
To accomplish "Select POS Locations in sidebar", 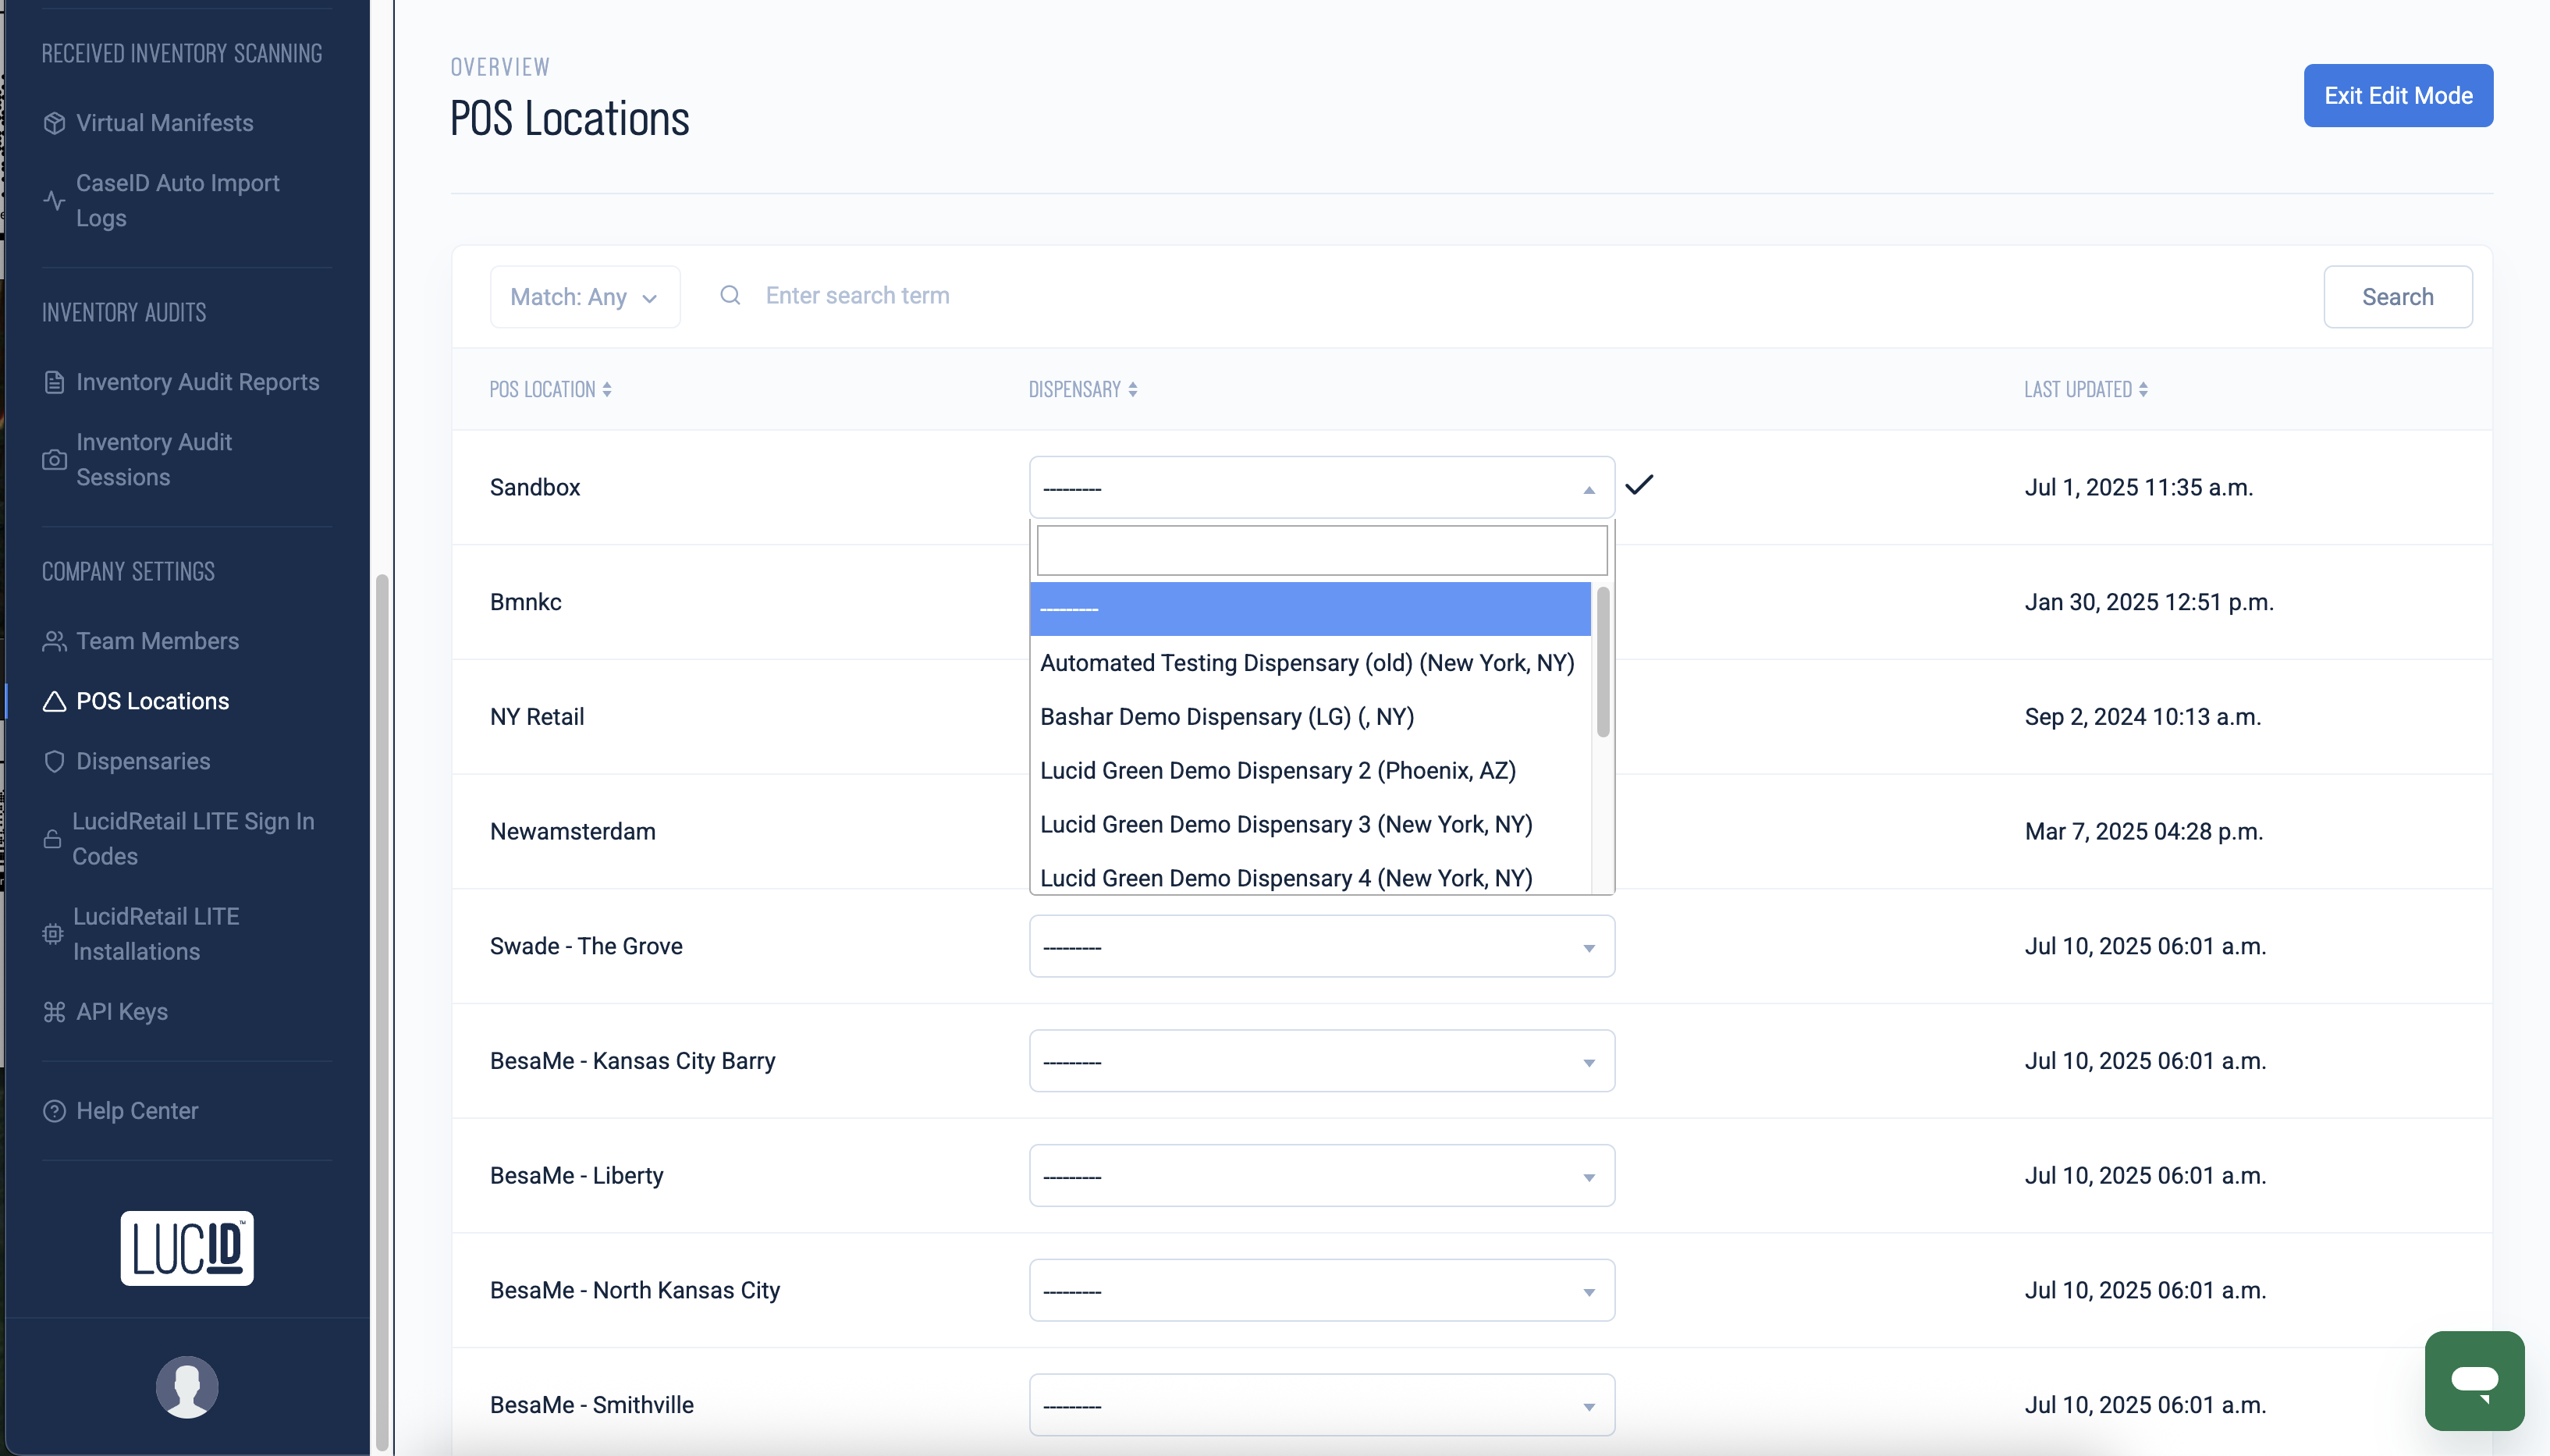I will 152,701.
